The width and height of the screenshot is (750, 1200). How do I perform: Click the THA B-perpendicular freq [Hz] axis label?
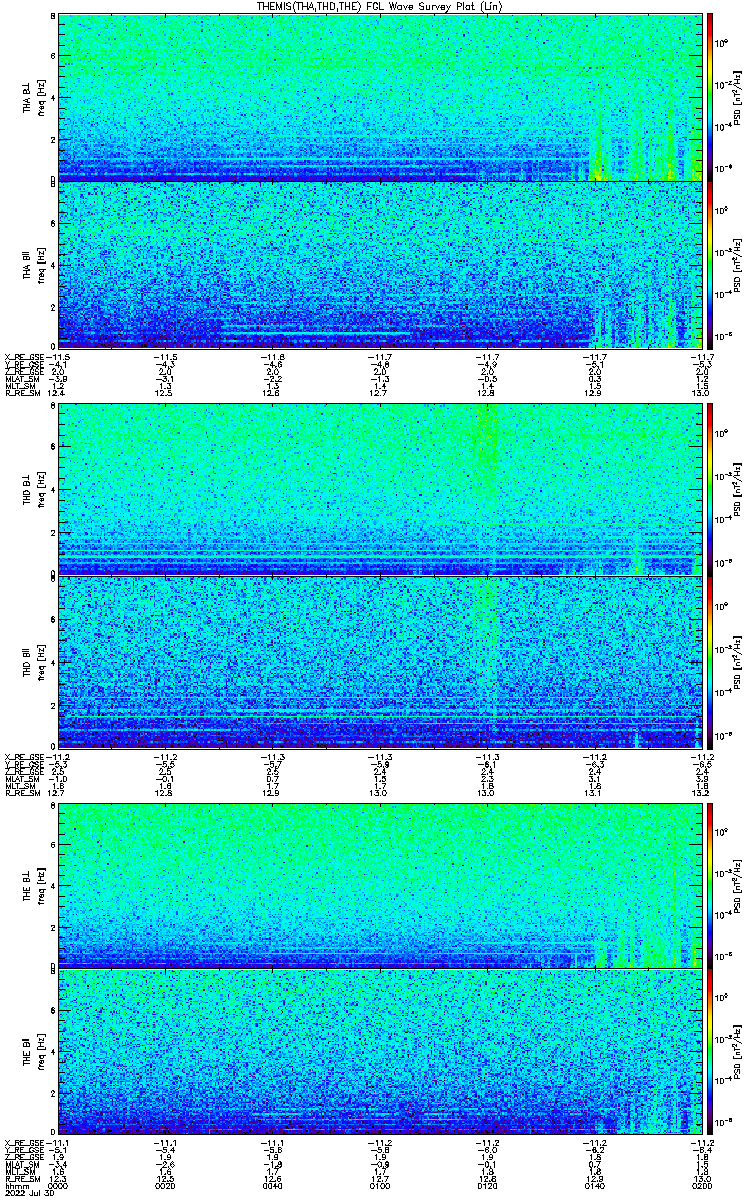tap(40, 97)
